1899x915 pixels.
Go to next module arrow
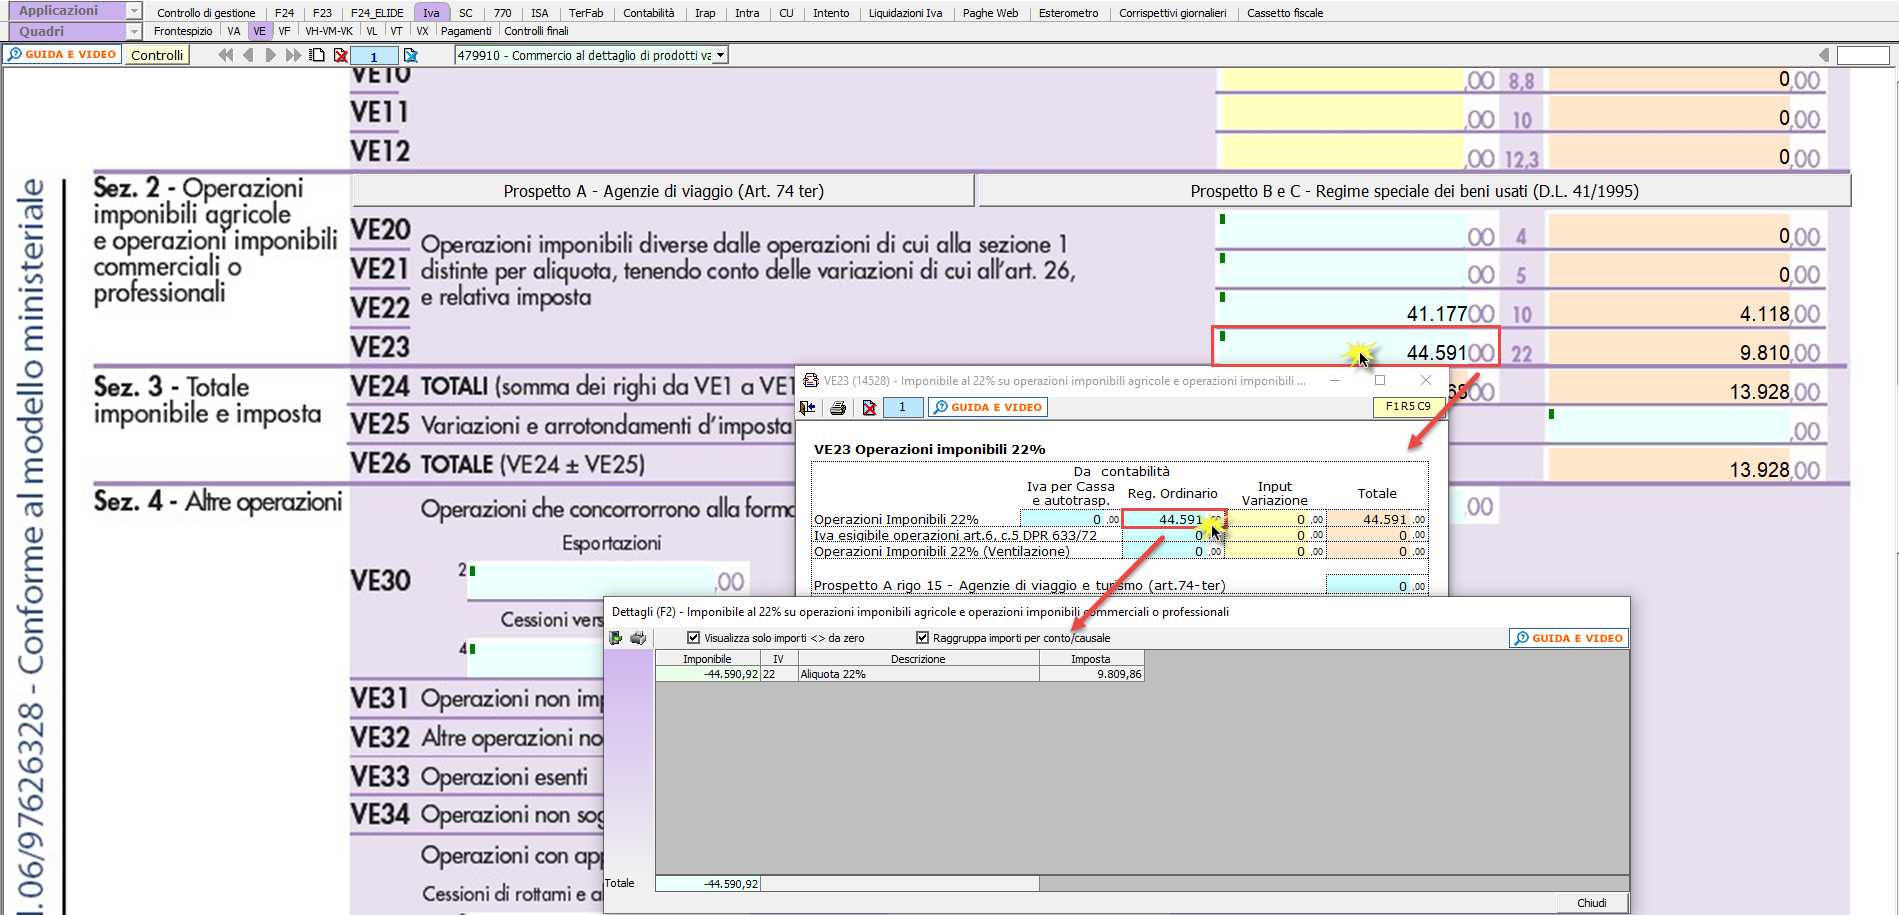[x=271, y=55]
